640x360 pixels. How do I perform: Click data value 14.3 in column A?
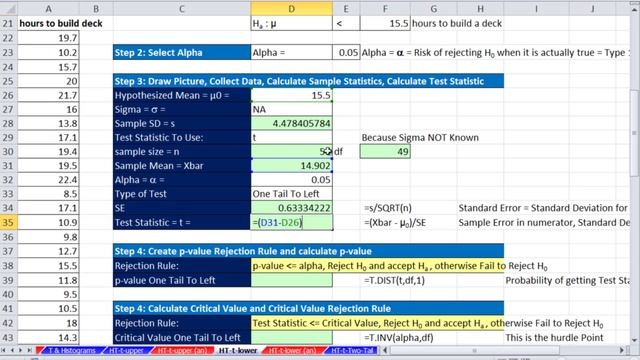point(48,338)
